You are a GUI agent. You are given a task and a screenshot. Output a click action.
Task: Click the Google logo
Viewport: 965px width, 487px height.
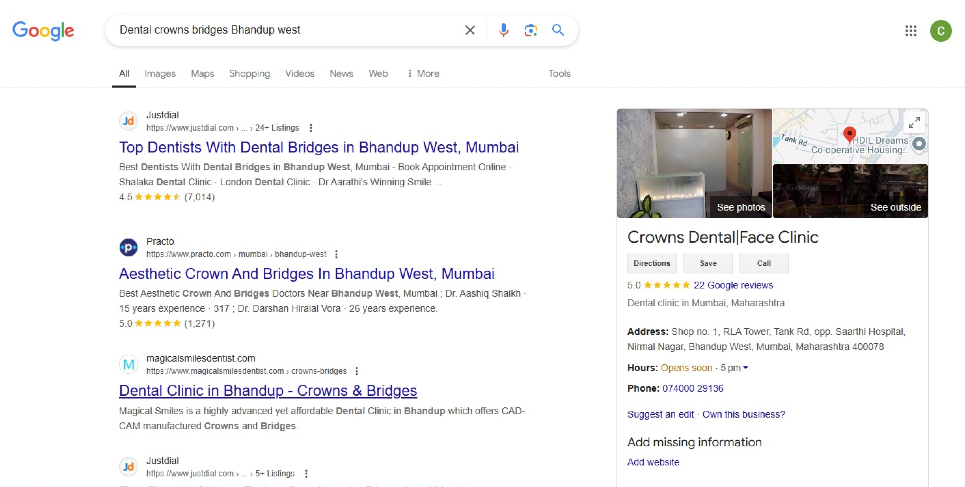43,30
